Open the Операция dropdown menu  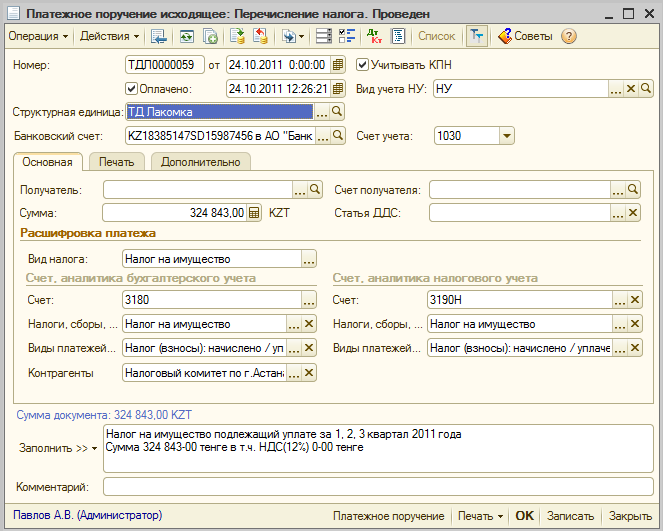click(x=38, y=36)
